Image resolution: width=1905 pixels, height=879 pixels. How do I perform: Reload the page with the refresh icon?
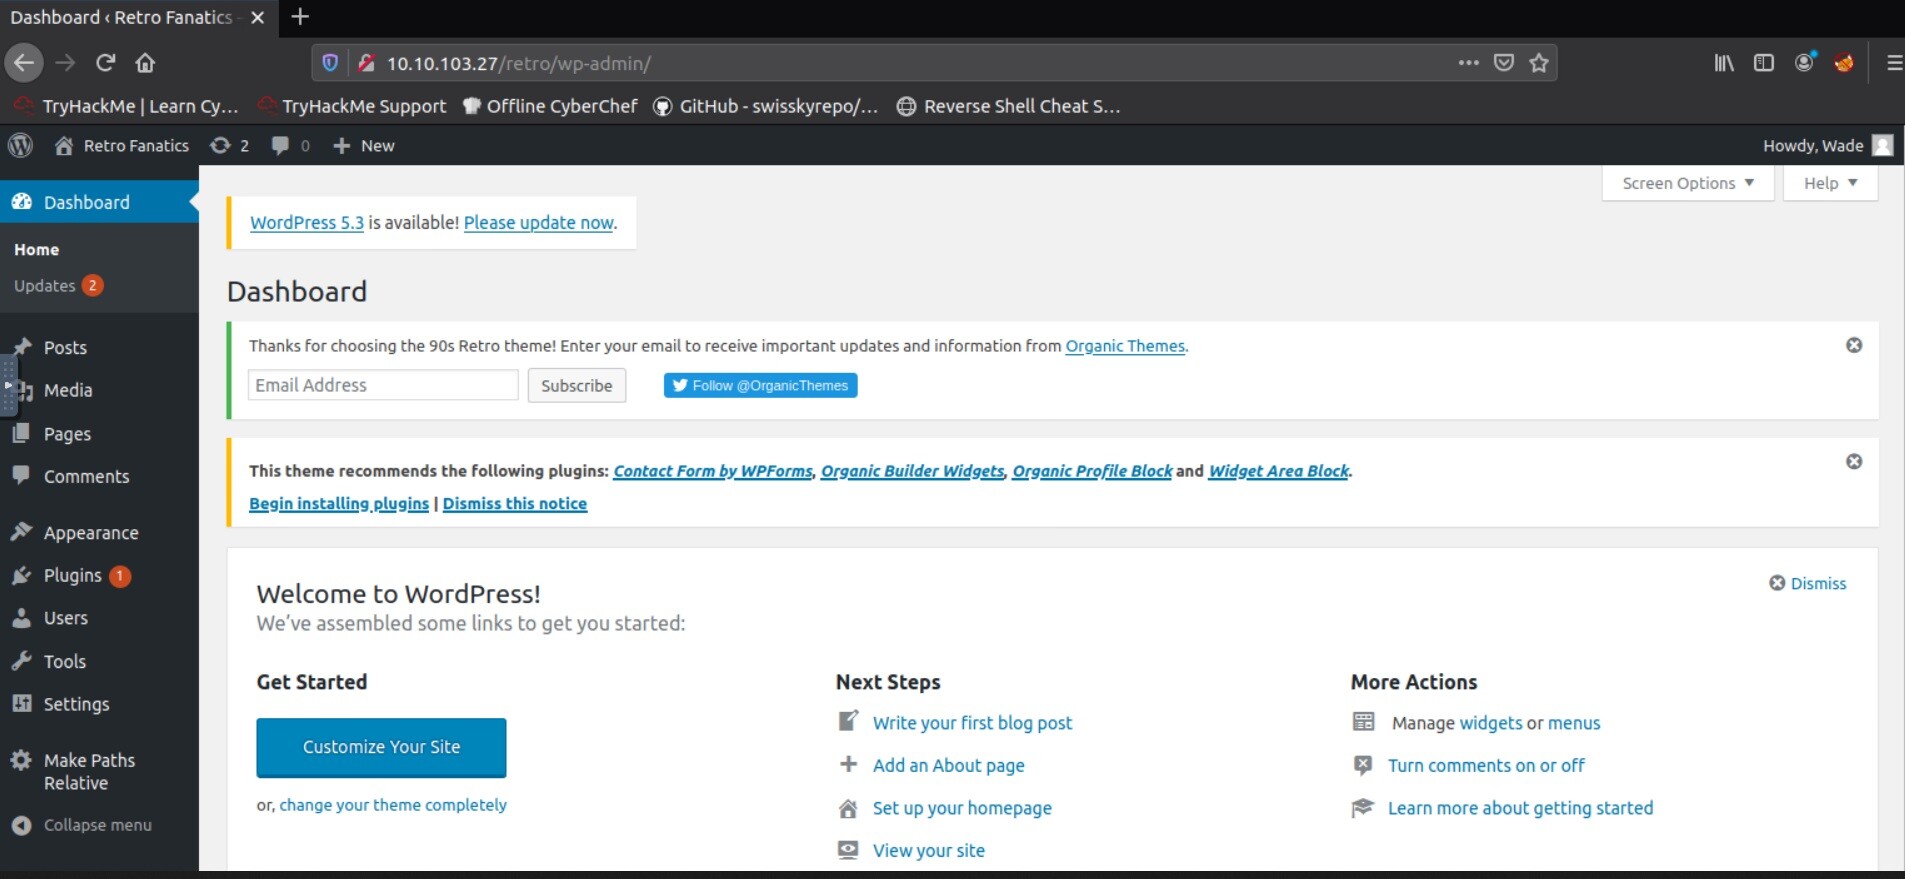pos(105,63)
